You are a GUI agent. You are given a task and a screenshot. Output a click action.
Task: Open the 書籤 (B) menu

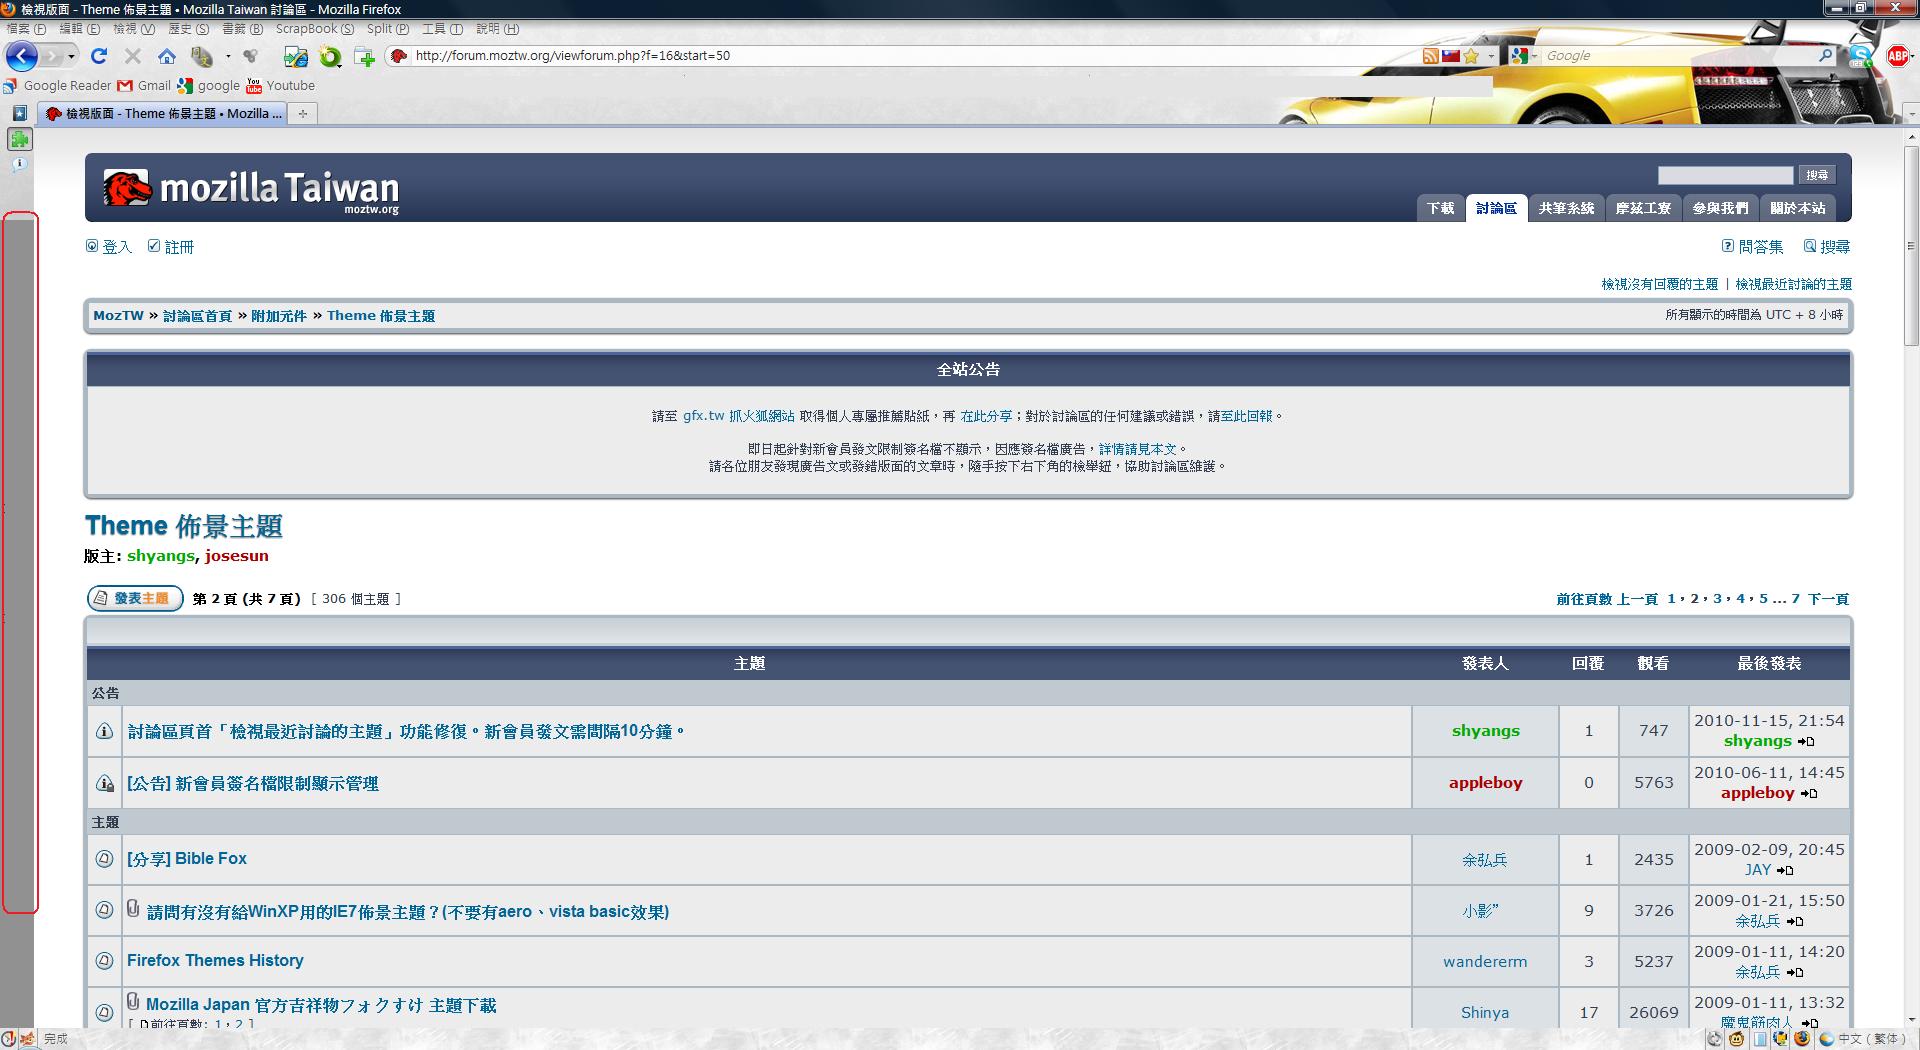243,29
